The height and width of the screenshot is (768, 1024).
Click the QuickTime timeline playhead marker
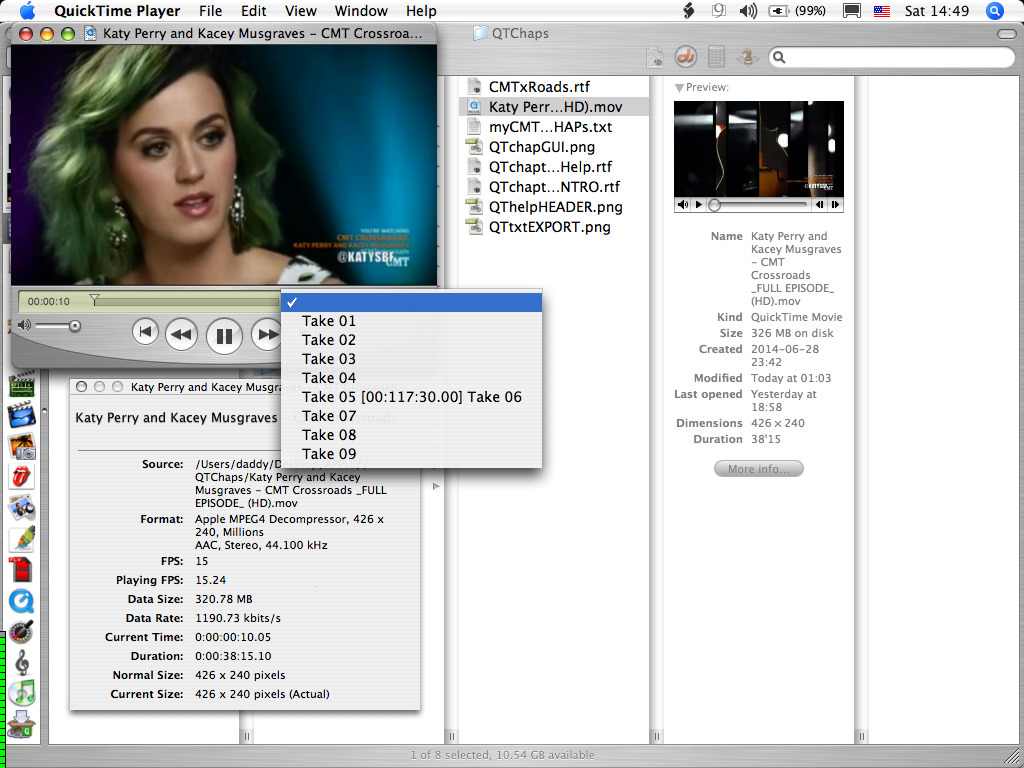(95, 300)
